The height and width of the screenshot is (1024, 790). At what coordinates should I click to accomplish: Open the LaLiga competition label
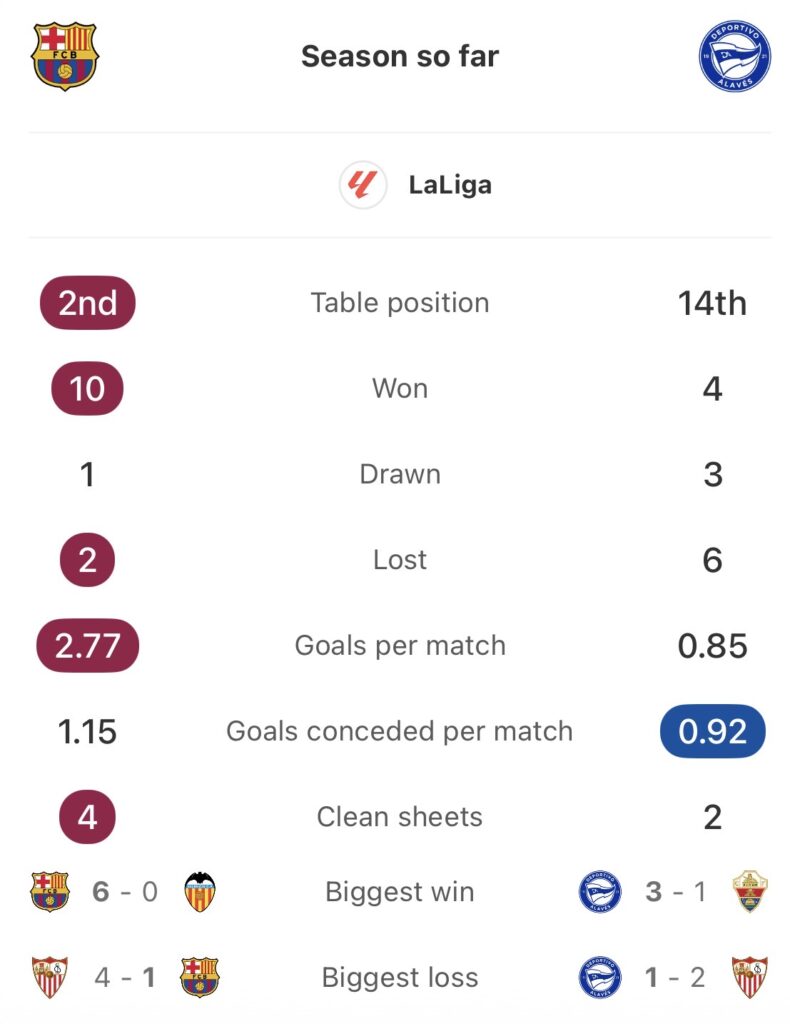(449, 185)
